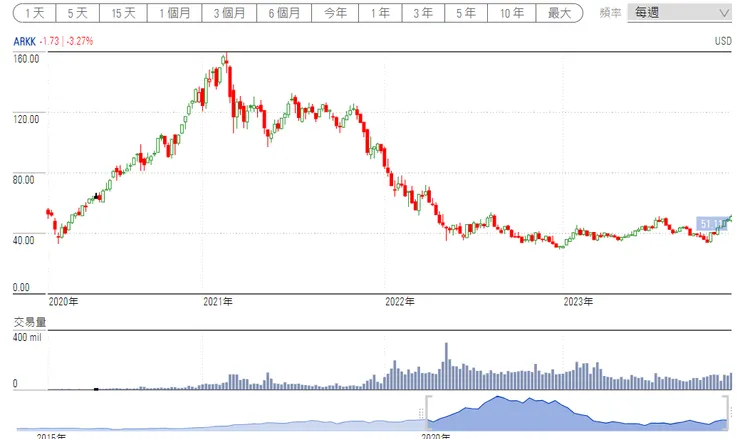740x439 pixels.
Task: Click the 2021年 x-axis label
Action: (218, 302)
